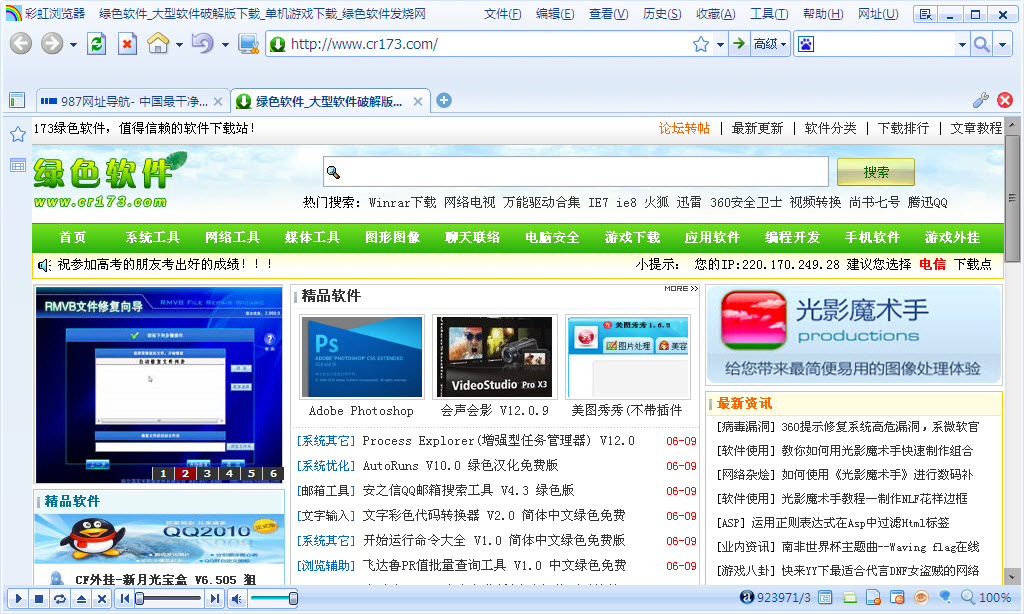Click the media Eject/Open button
The height and width of the screenshot is (614, 1024).
click(x=81, y=598)
